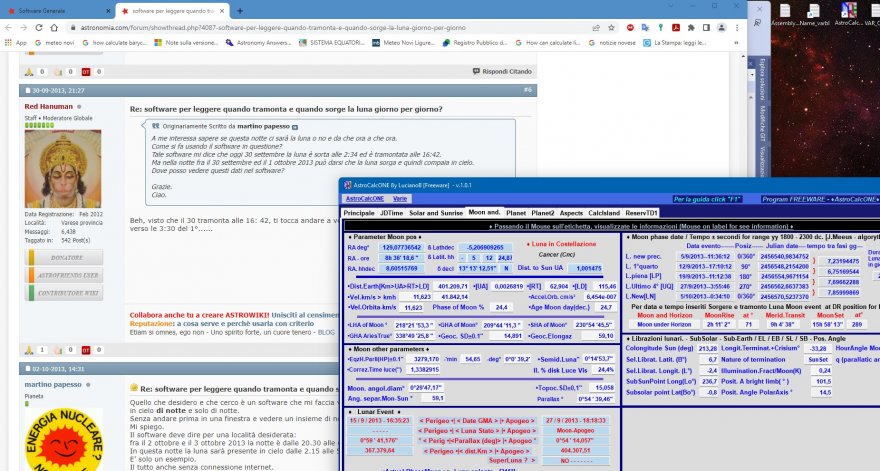This screenshot has width=880, height=471.
Task: Select the Planet tab
Action: coord(516,213)
